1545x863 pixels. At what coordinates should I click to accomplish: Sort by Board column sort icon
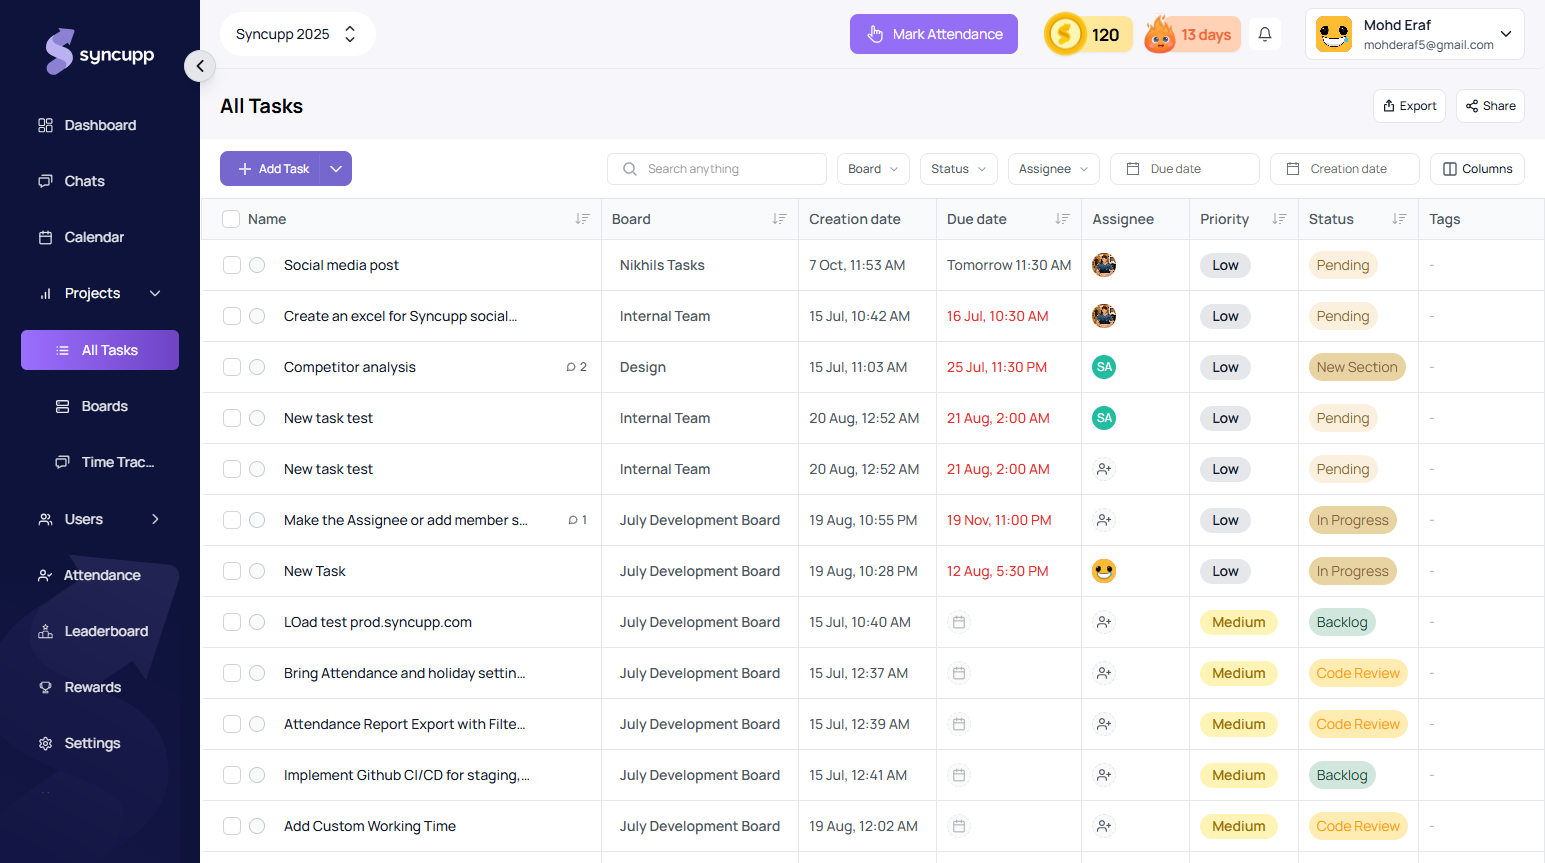point(779,219)
